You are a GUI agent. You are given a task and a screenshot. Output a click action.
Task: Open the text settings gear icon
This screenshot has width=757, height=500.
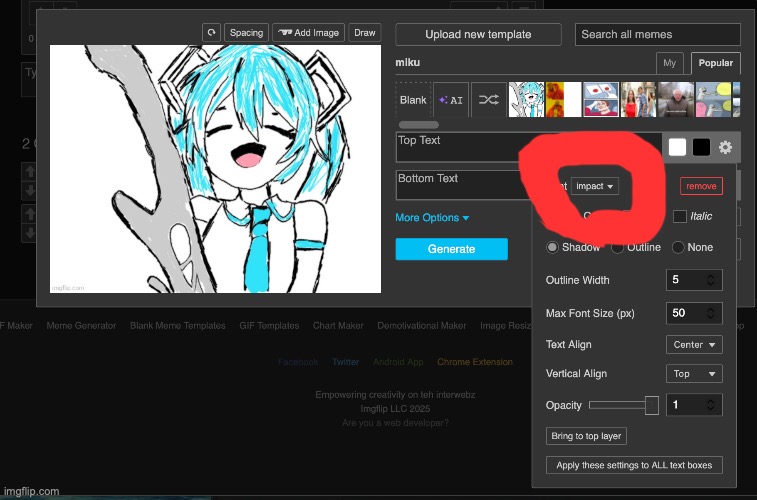(x=726, y=147)
